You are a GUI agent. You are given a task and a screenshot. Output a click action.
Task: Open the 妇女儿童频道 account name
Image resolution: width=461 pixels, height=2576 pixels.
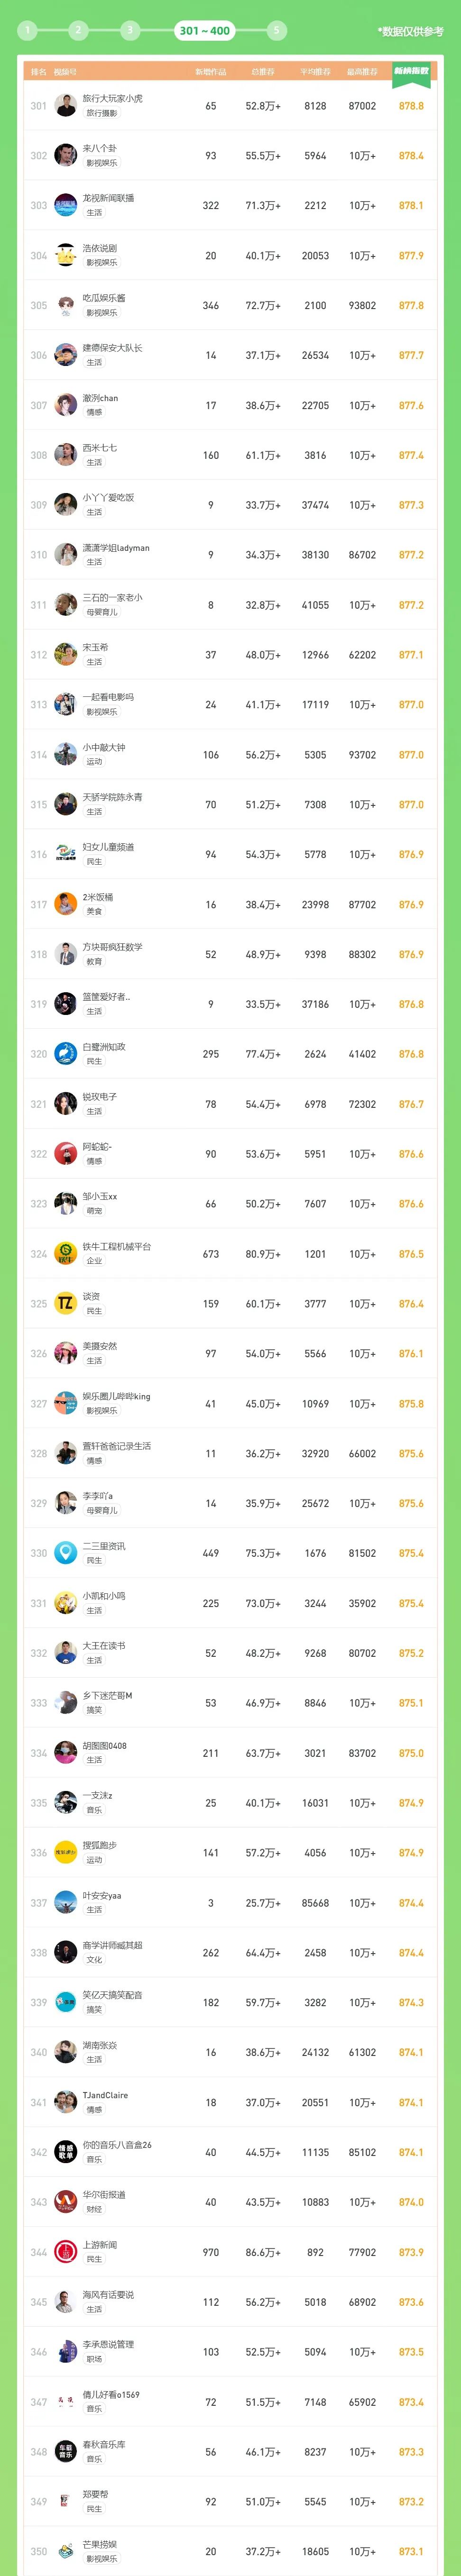pos(108,847)
